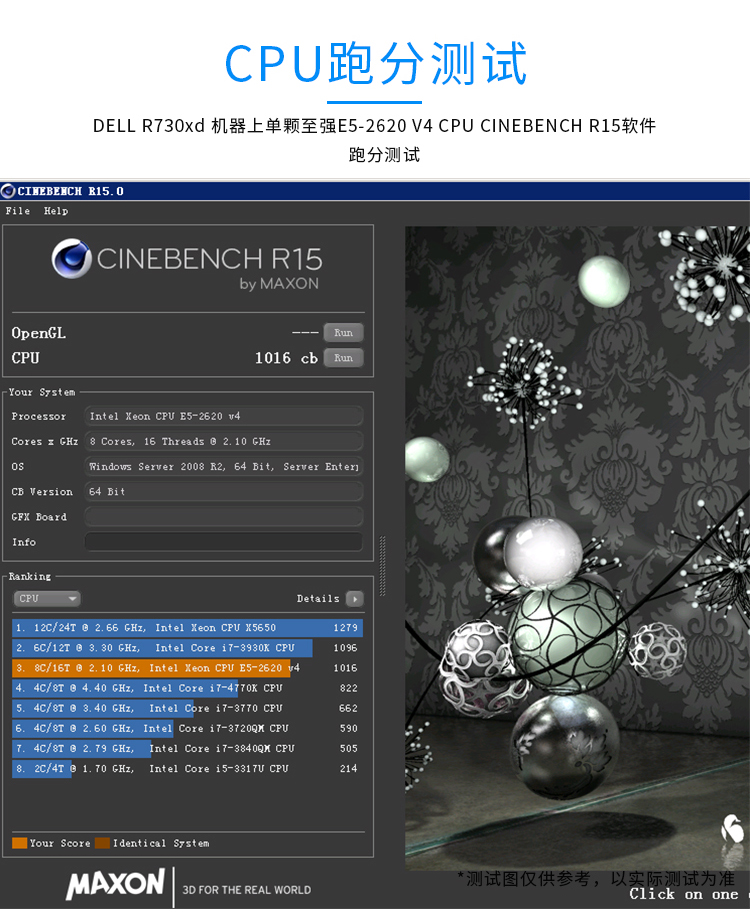Click the Processor field
Screen dimensions: 750x912
point(224,416)
